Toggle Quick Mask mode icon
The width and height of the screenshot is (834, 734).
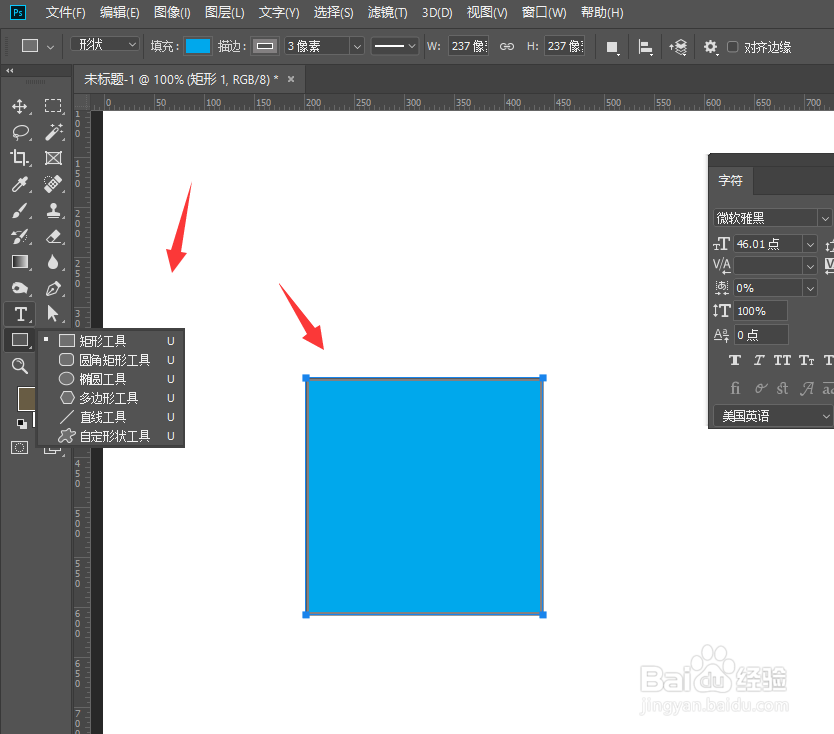click(20, 447)
